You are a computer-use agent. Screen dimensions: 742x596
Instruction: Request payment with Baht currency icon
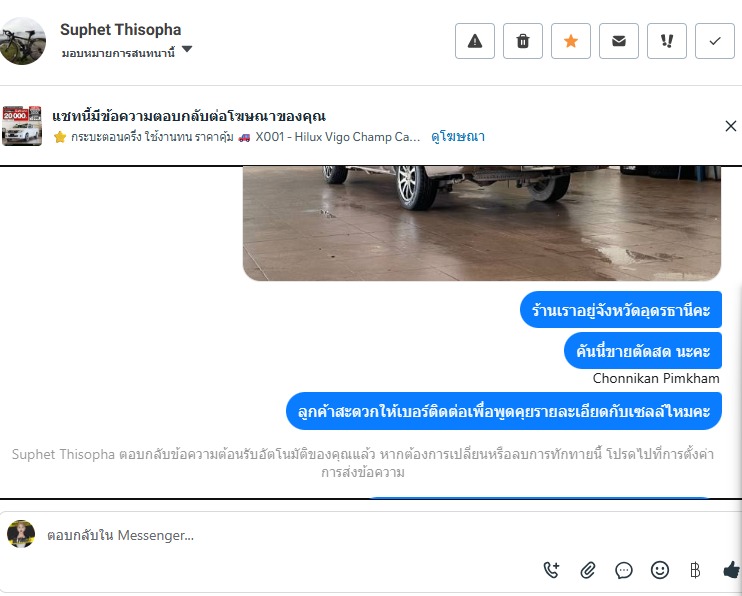695,570
